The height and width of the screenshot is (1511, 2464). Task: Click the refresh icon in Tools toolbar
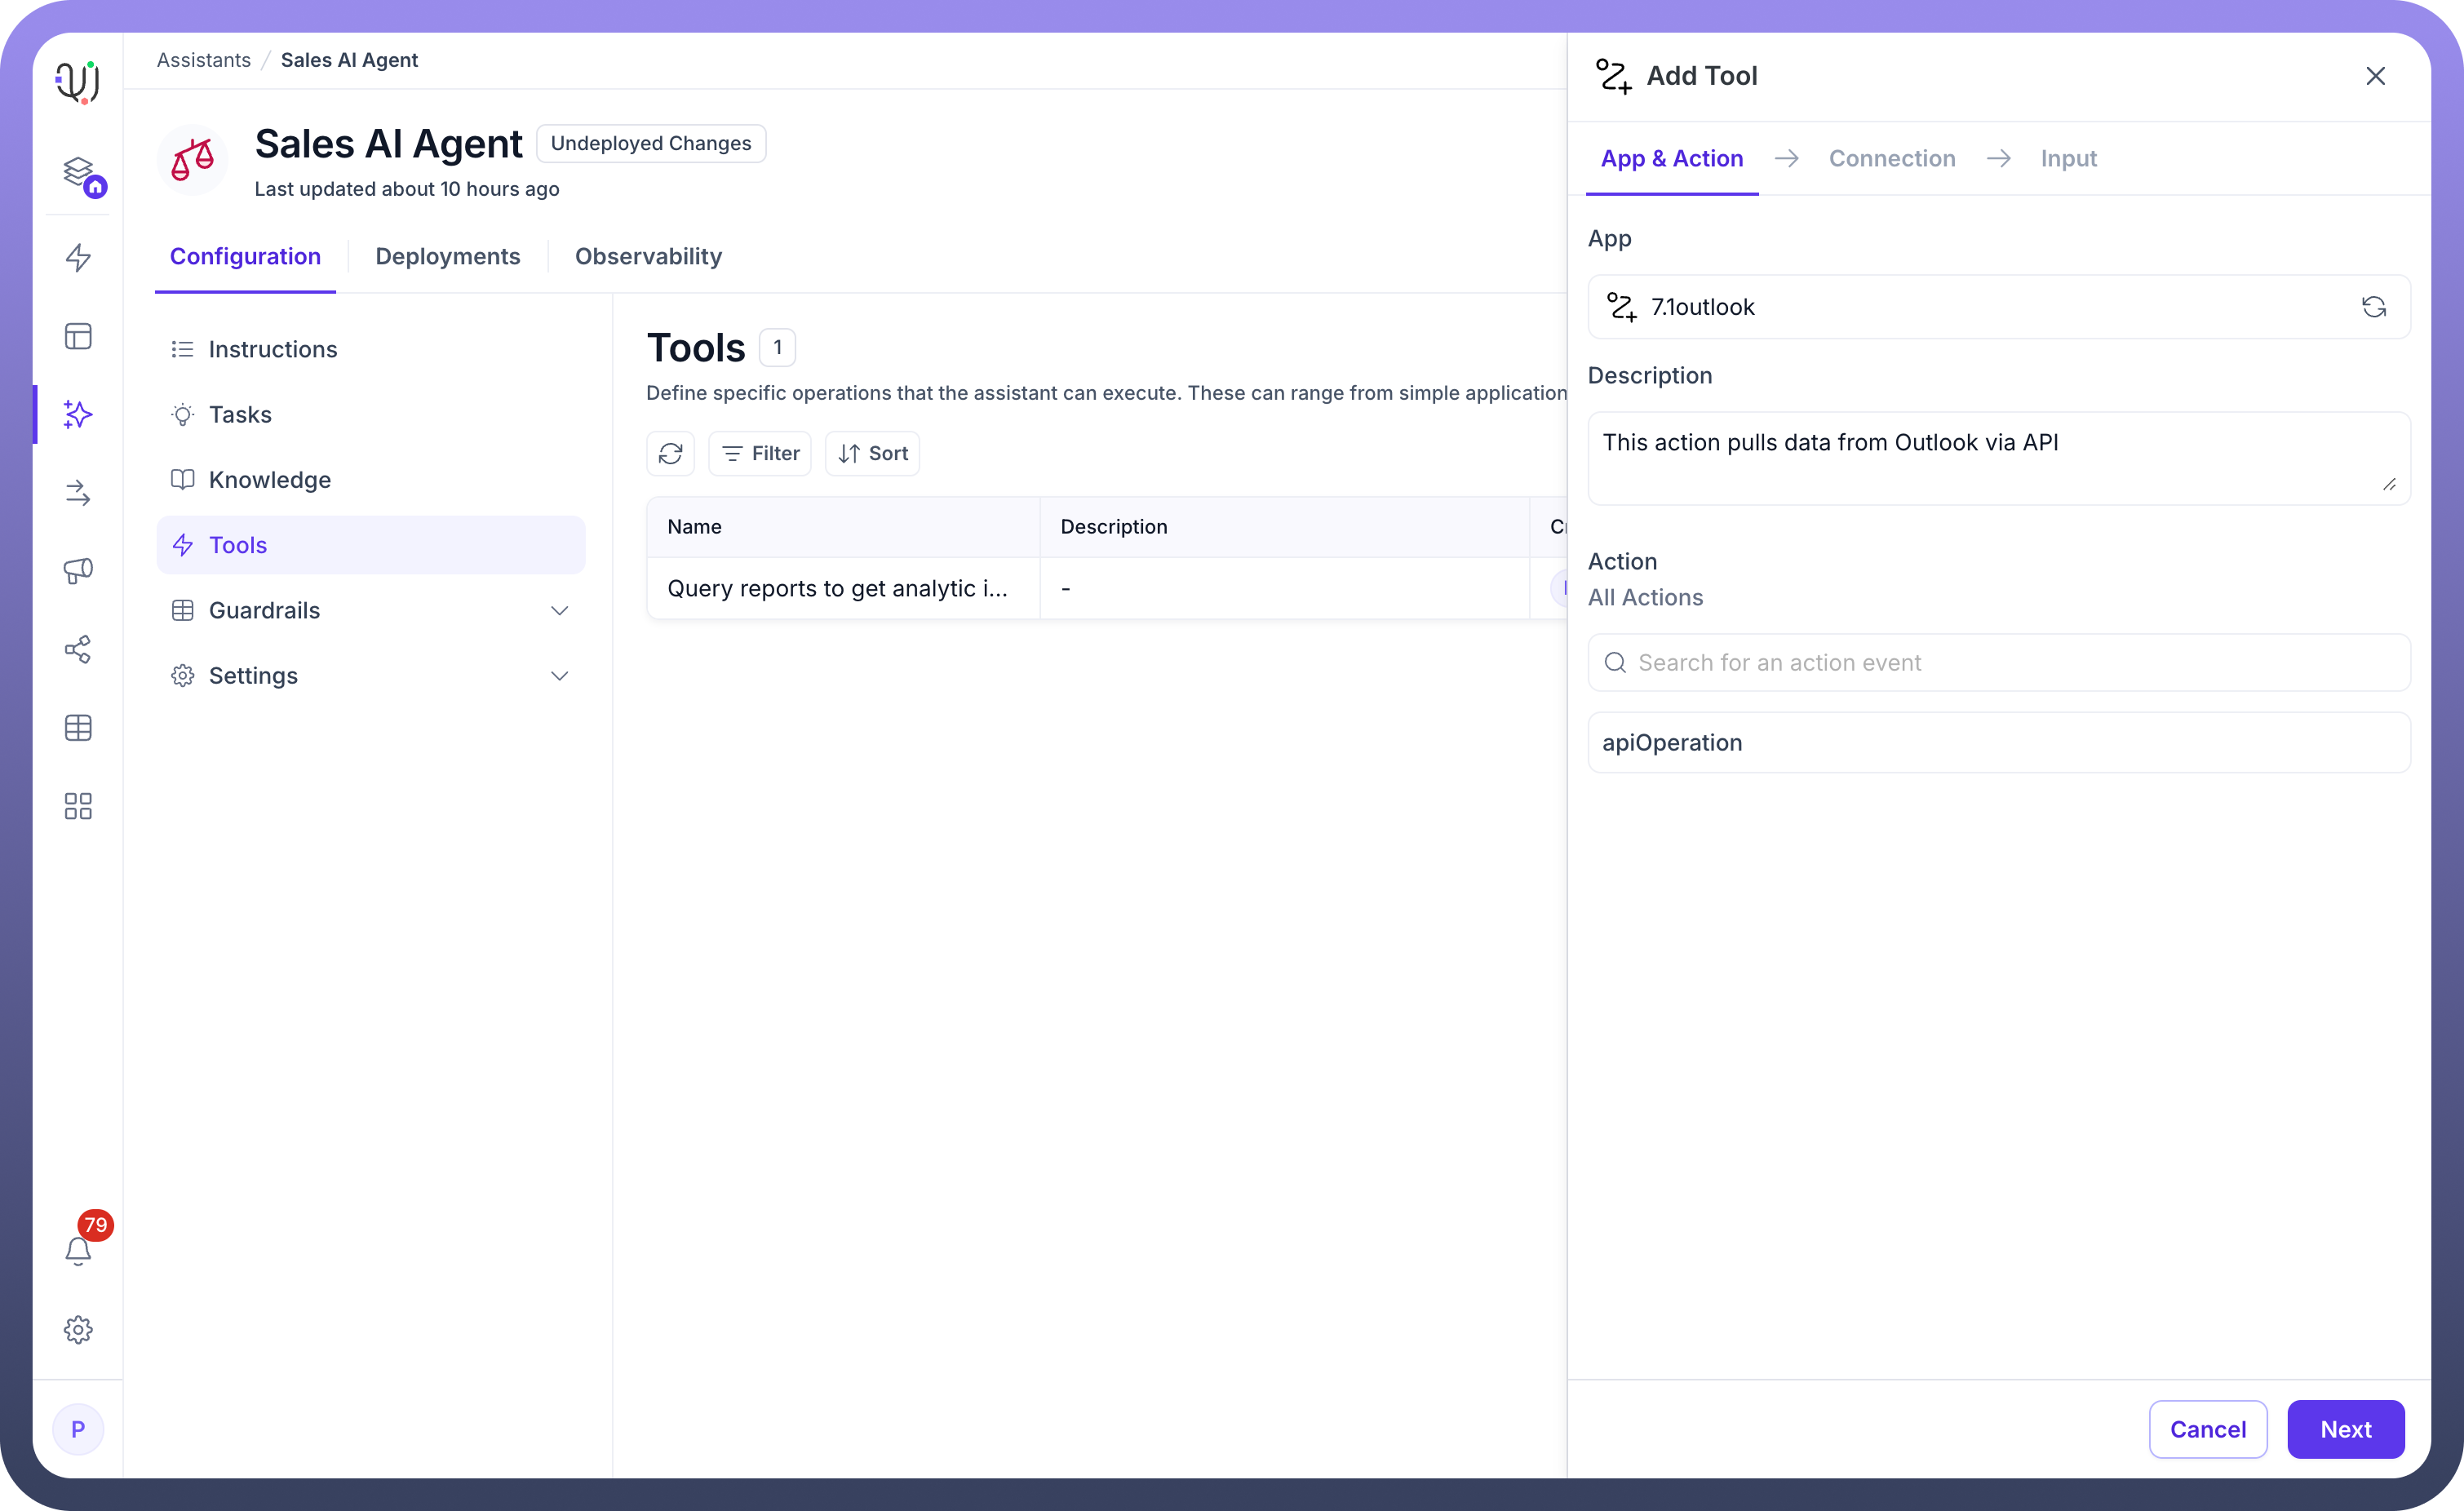click(670, 453)
